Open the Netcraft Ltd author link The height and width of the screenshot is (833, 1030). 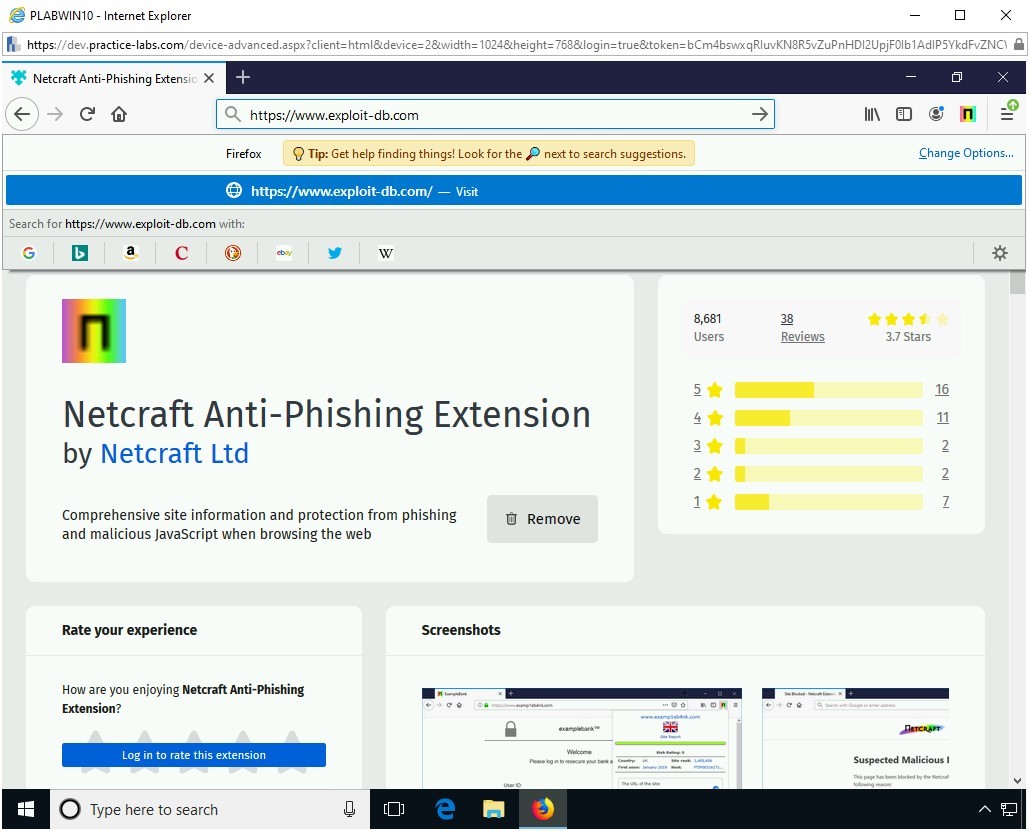click(174, 453)
